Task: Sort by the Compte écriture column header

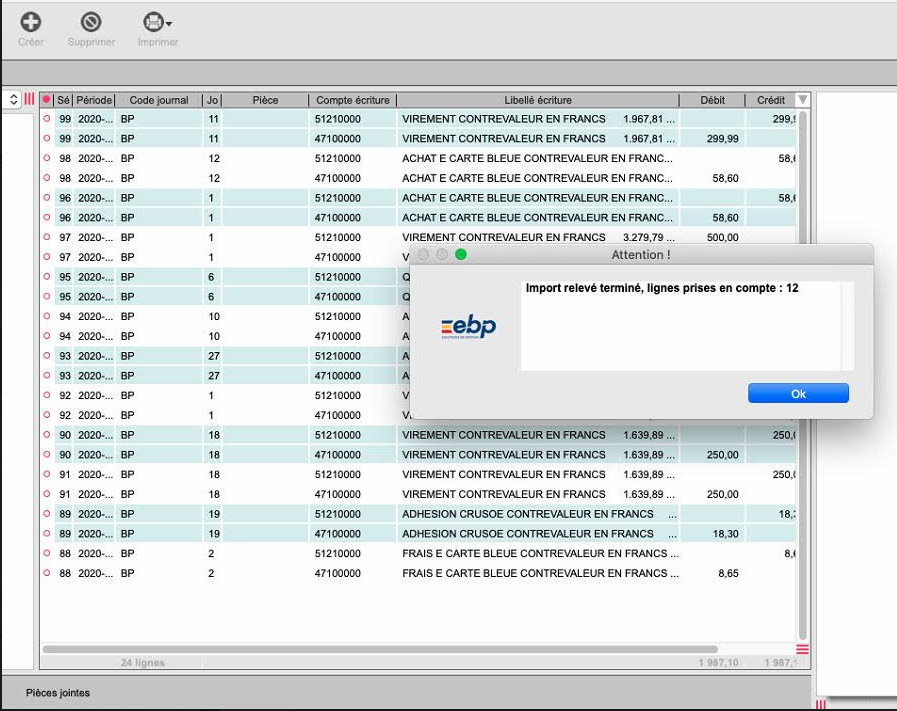Action: click(352, 100)
